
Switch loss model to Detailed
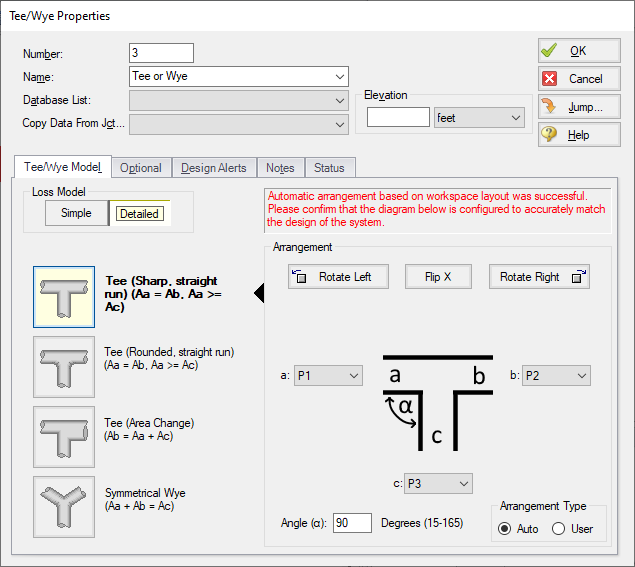tap(140, 213)
